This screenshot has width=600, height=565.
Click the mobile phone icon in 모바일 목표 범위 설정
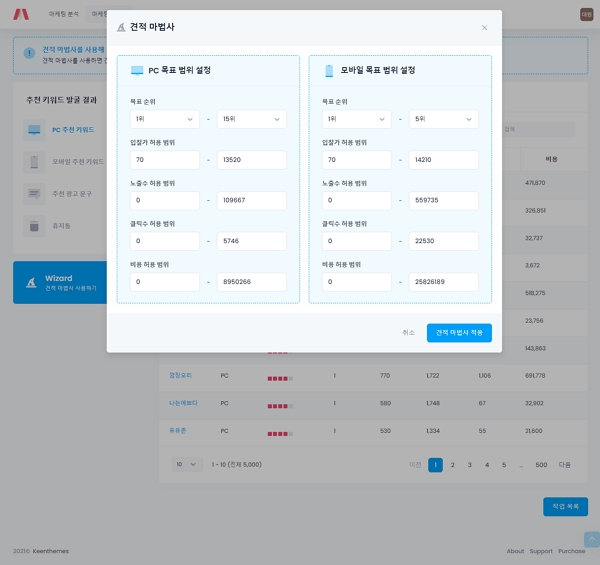click(328, 71)
